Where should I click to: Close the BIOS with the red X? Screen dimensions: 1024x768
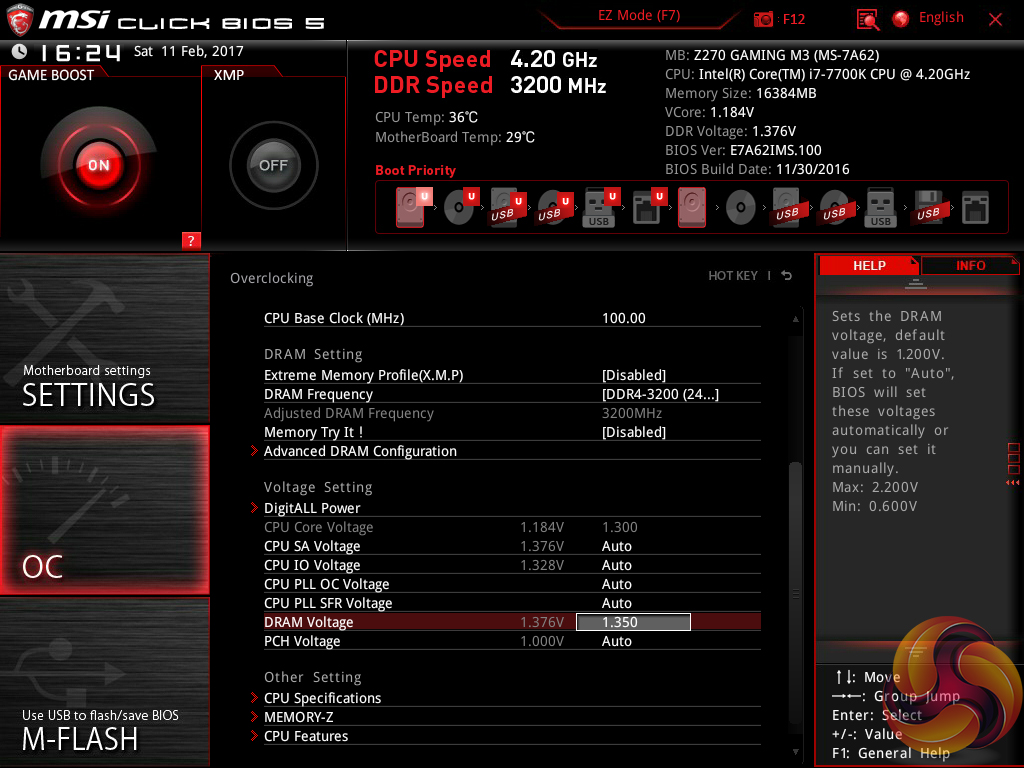[x=995, y=20]
